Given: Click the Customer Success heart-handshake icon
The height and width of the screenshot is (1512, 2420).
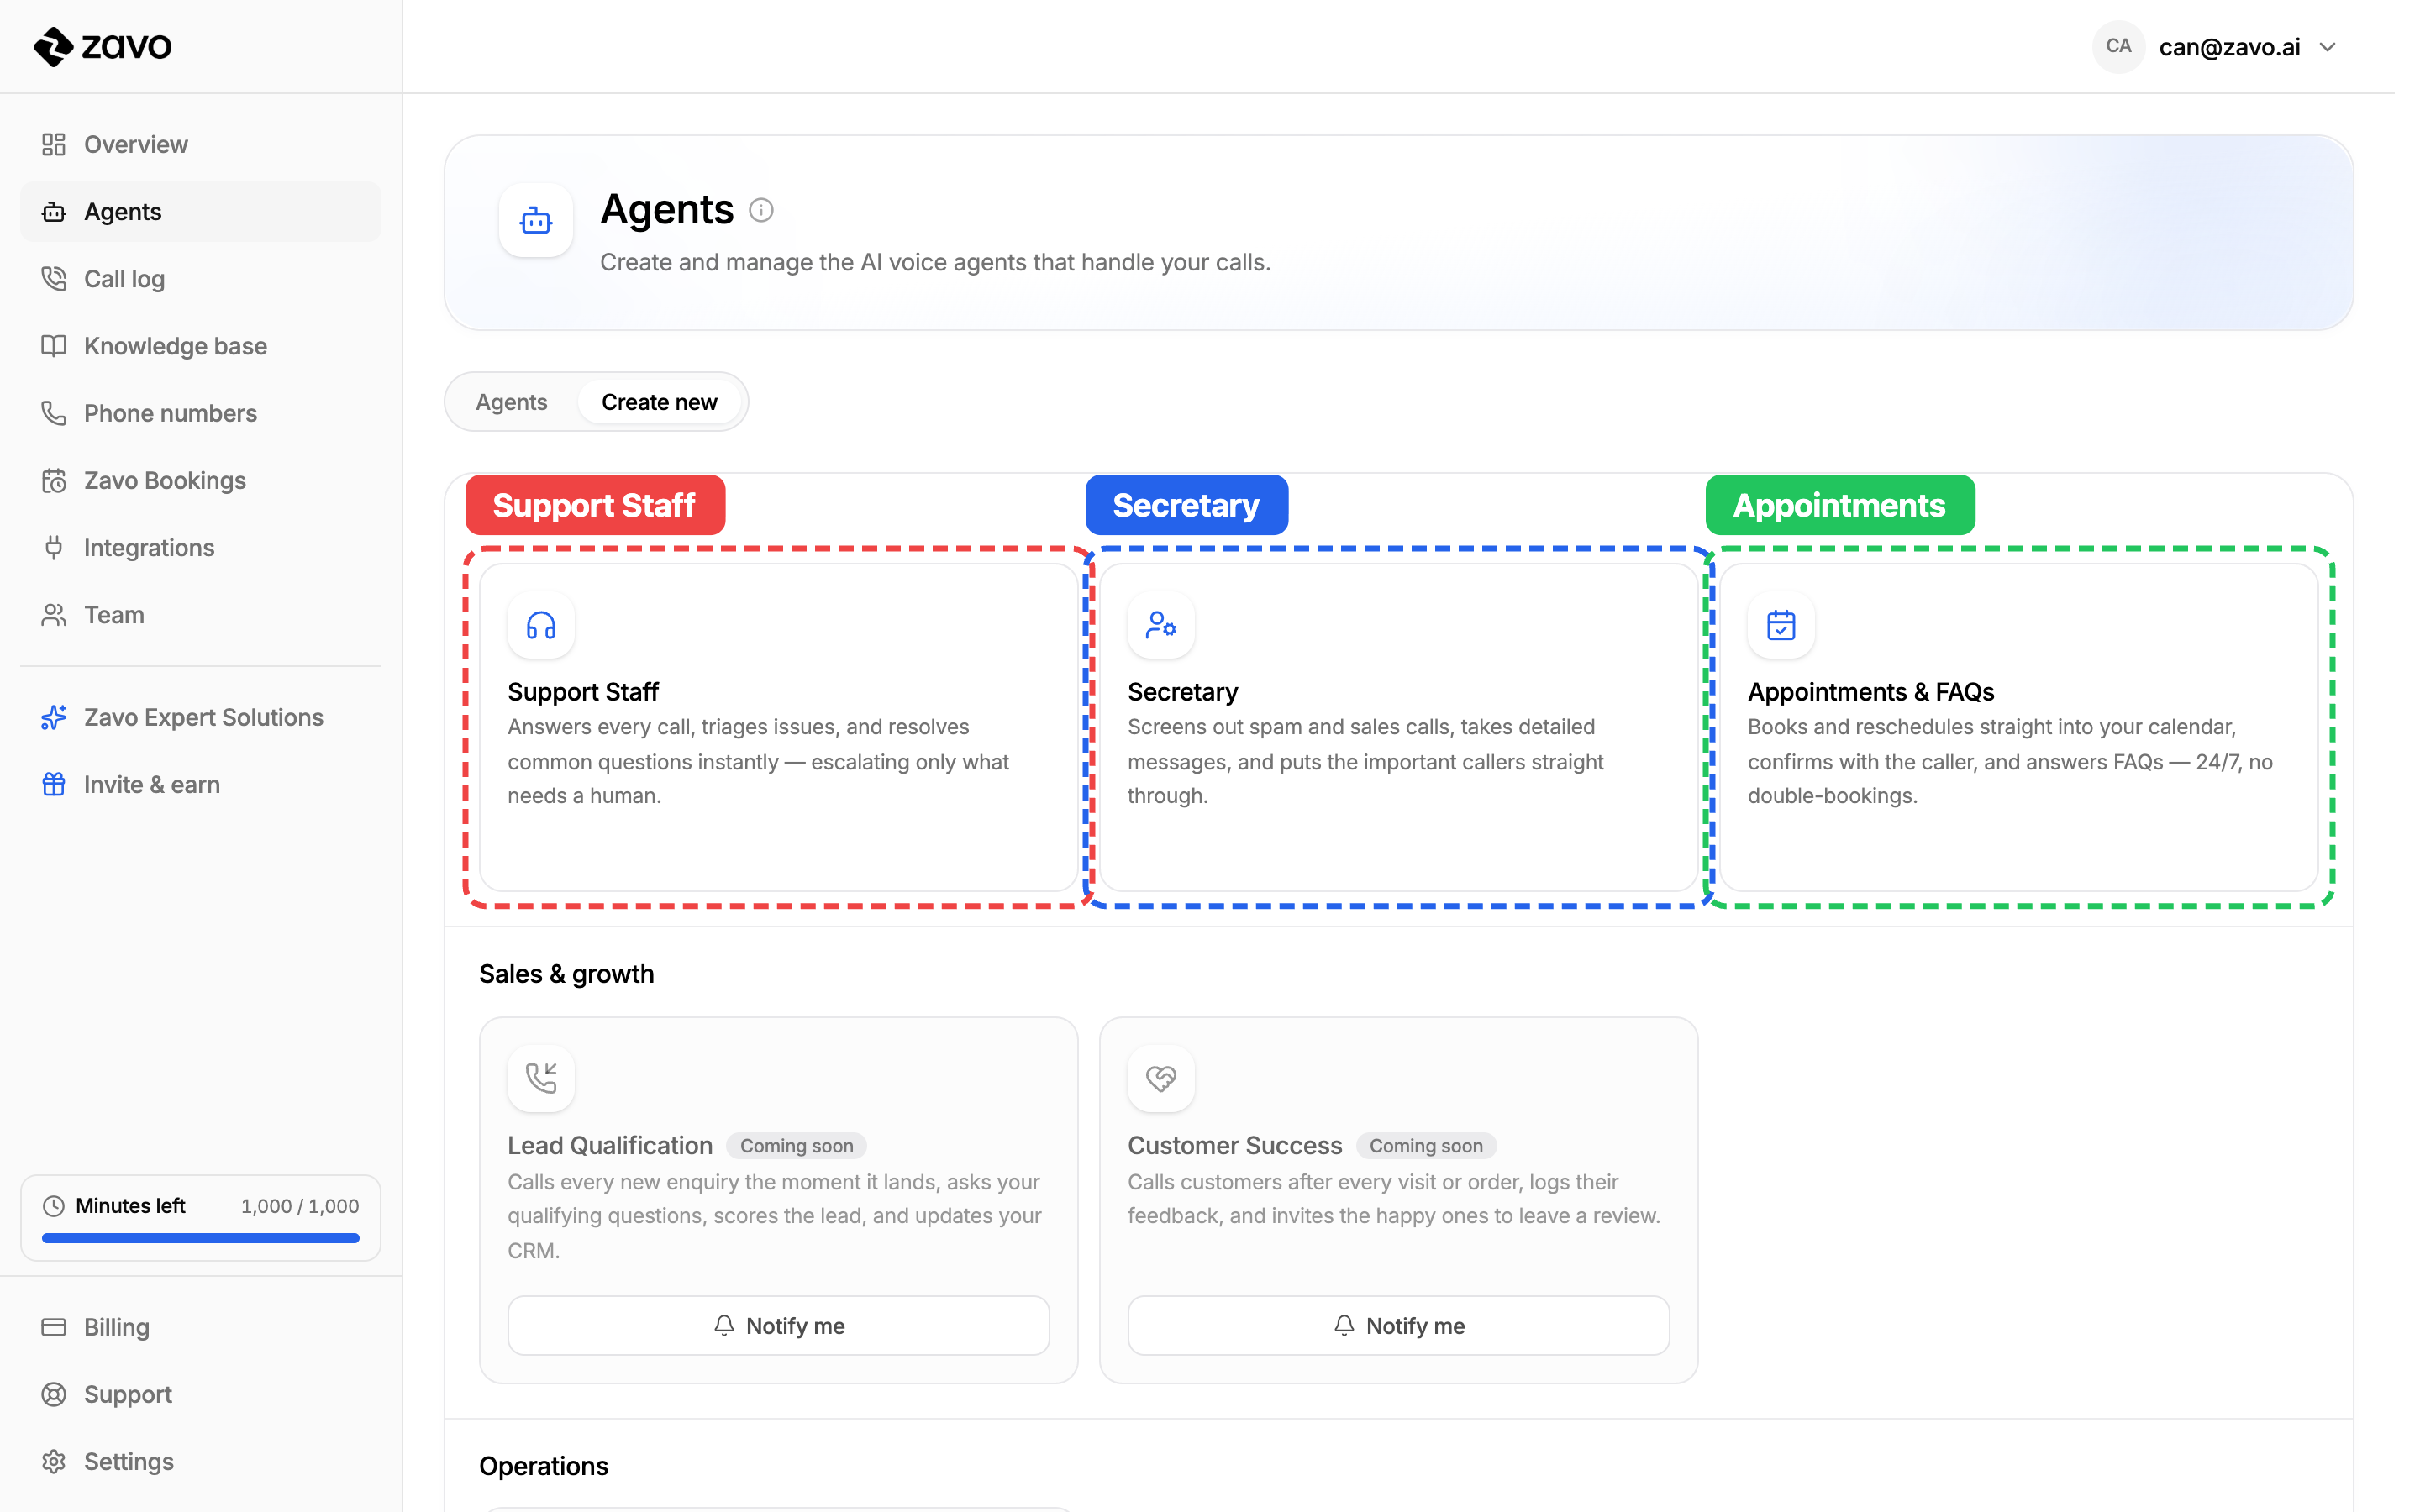Looking at the screenshot, I should point(1161,1078).
